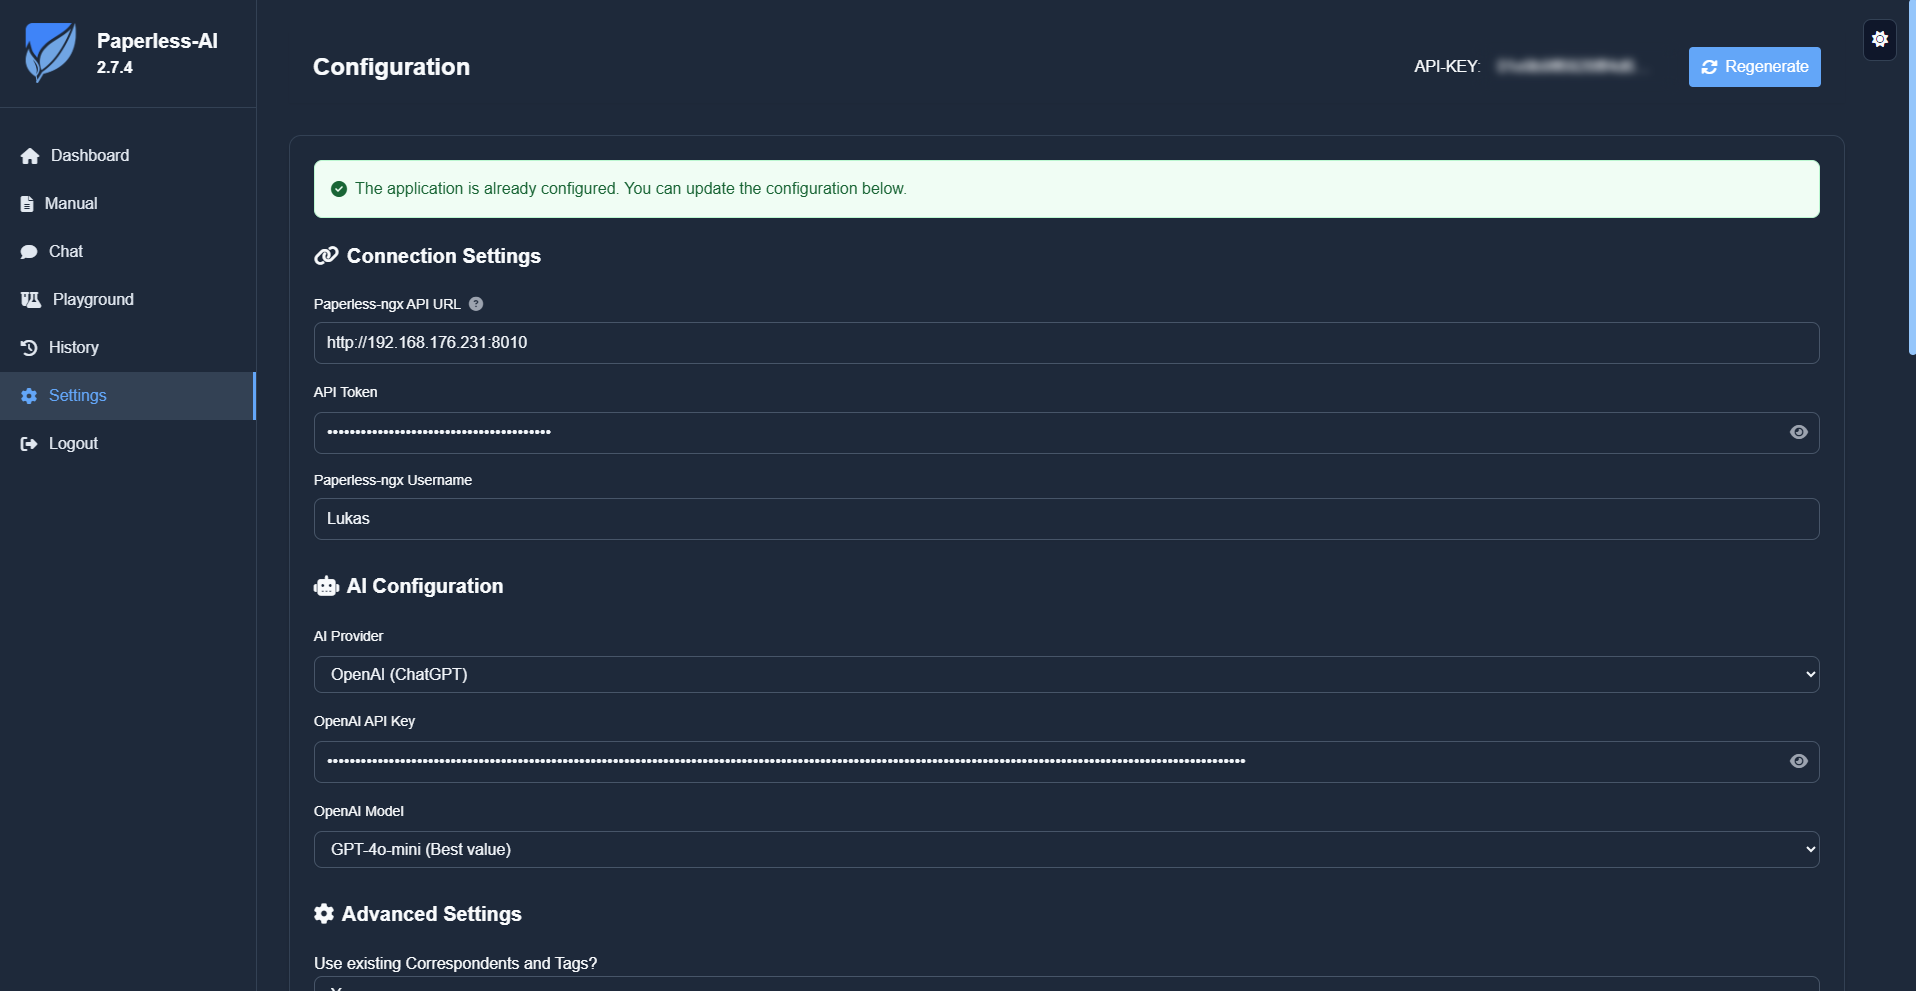The image size is (1916, 991).
Task: Show the API Token with eye icon
Action: point(1798,433)
